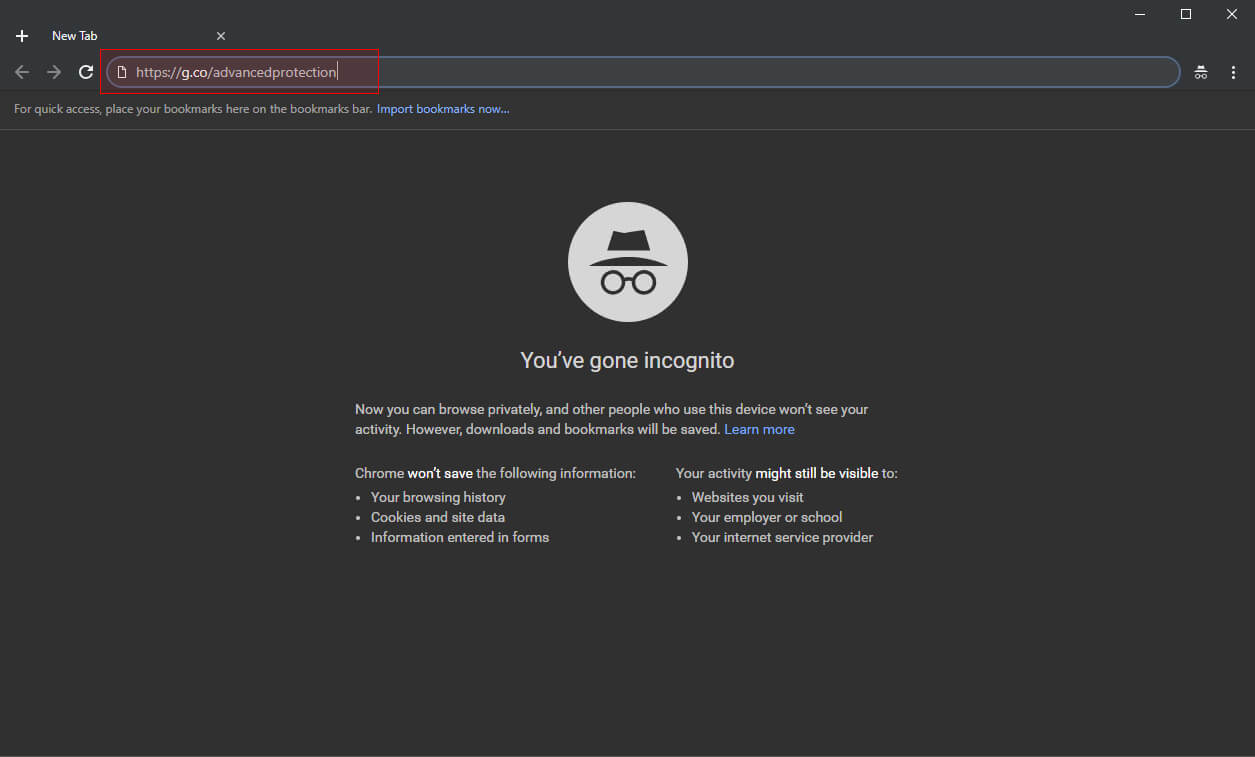The width and height of the screenshot is (1255, 757).
Task: Click the Your browsing history bullet item
Action: 438,497
